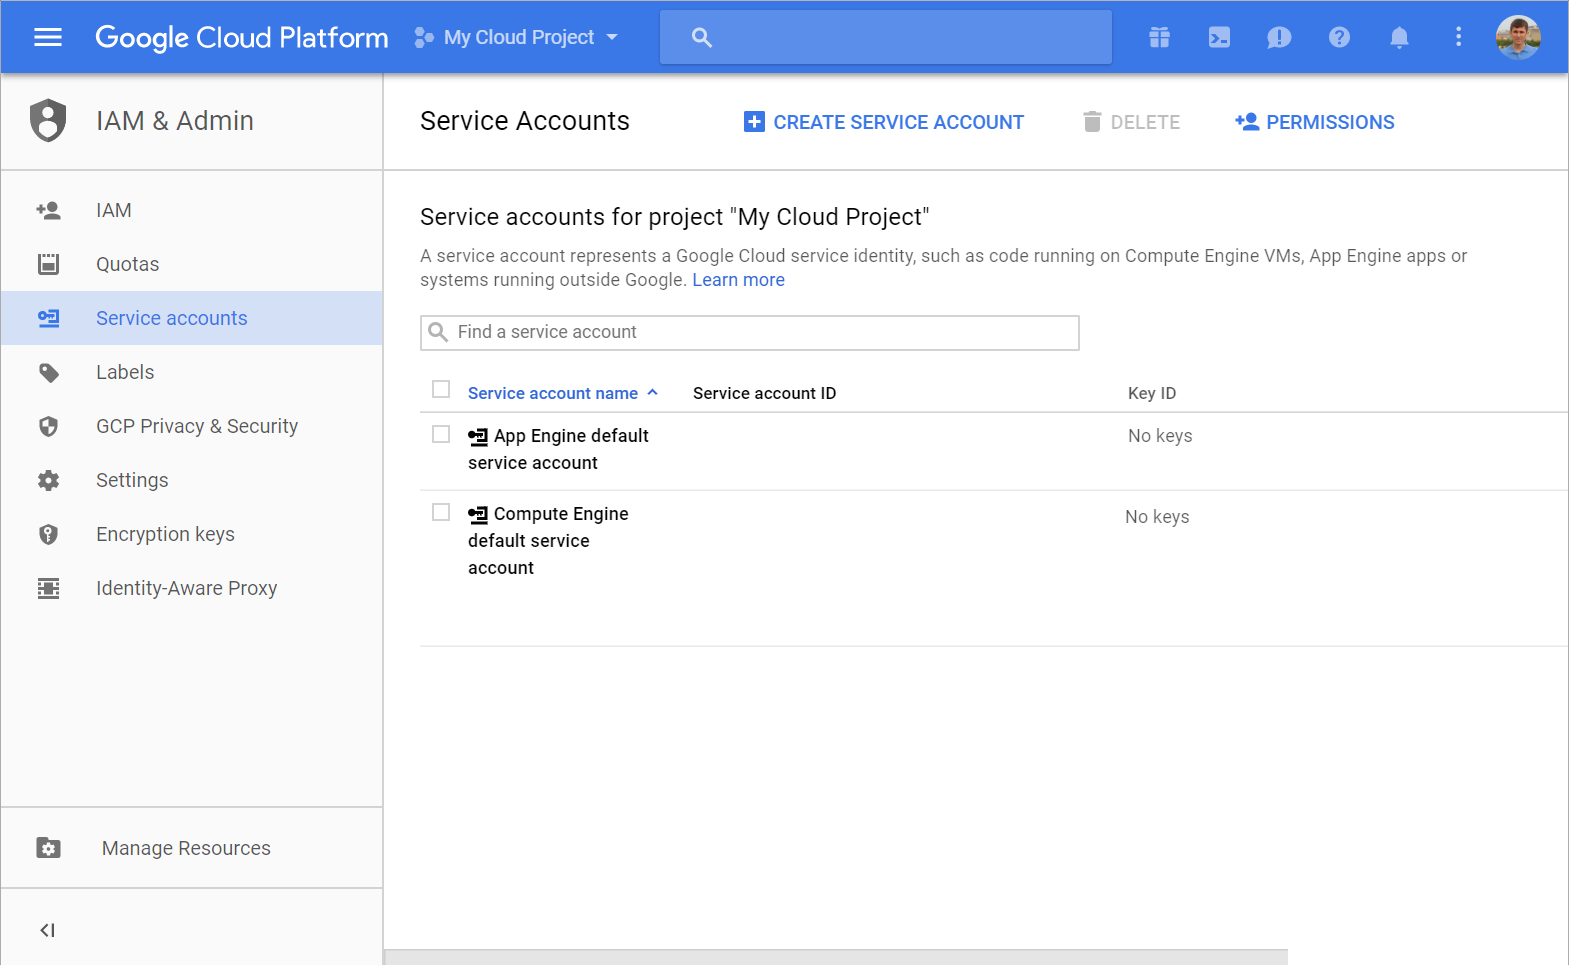Focus the top search bar
The height and width of the screenshot is (965, 1569).
(885, 37)
